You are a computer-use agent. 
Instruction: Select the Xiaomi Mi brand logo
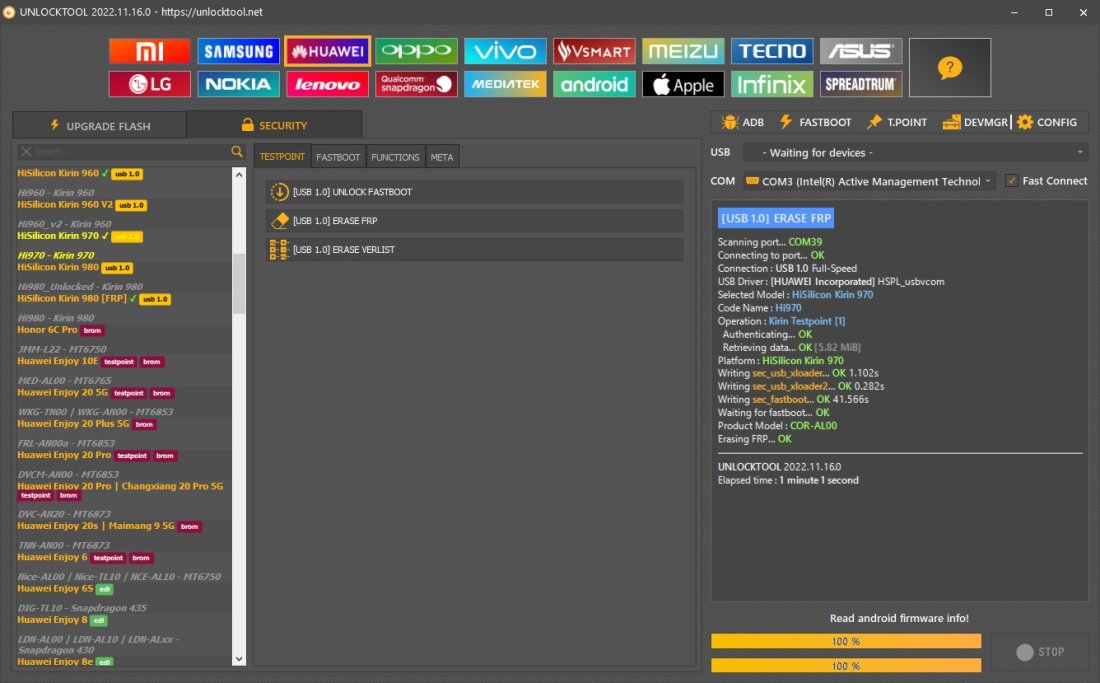tap(149, 51)
